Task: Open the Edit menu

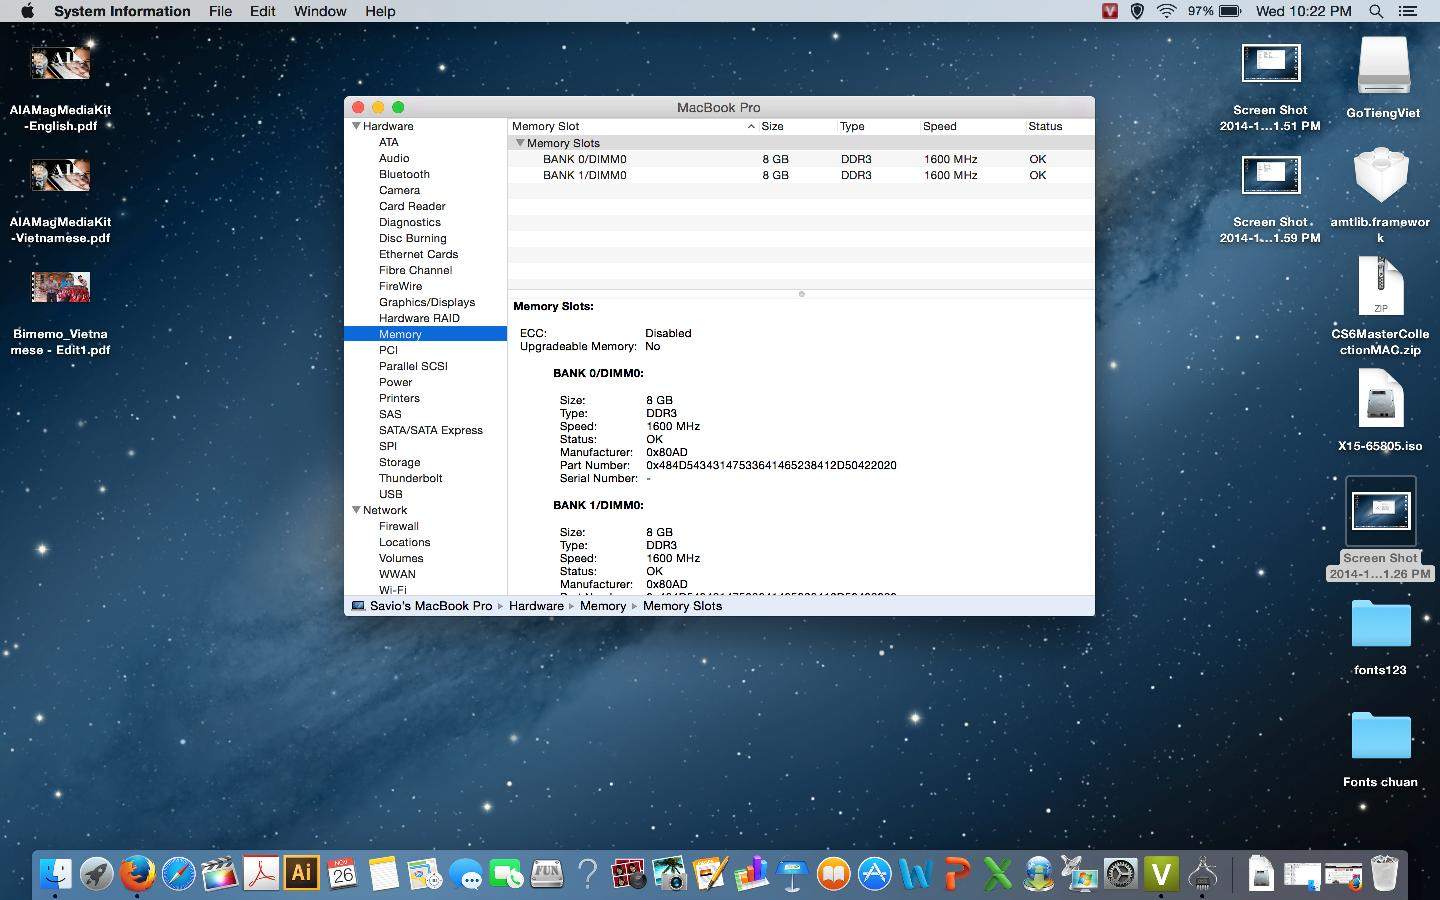Action: pos(263,11)
